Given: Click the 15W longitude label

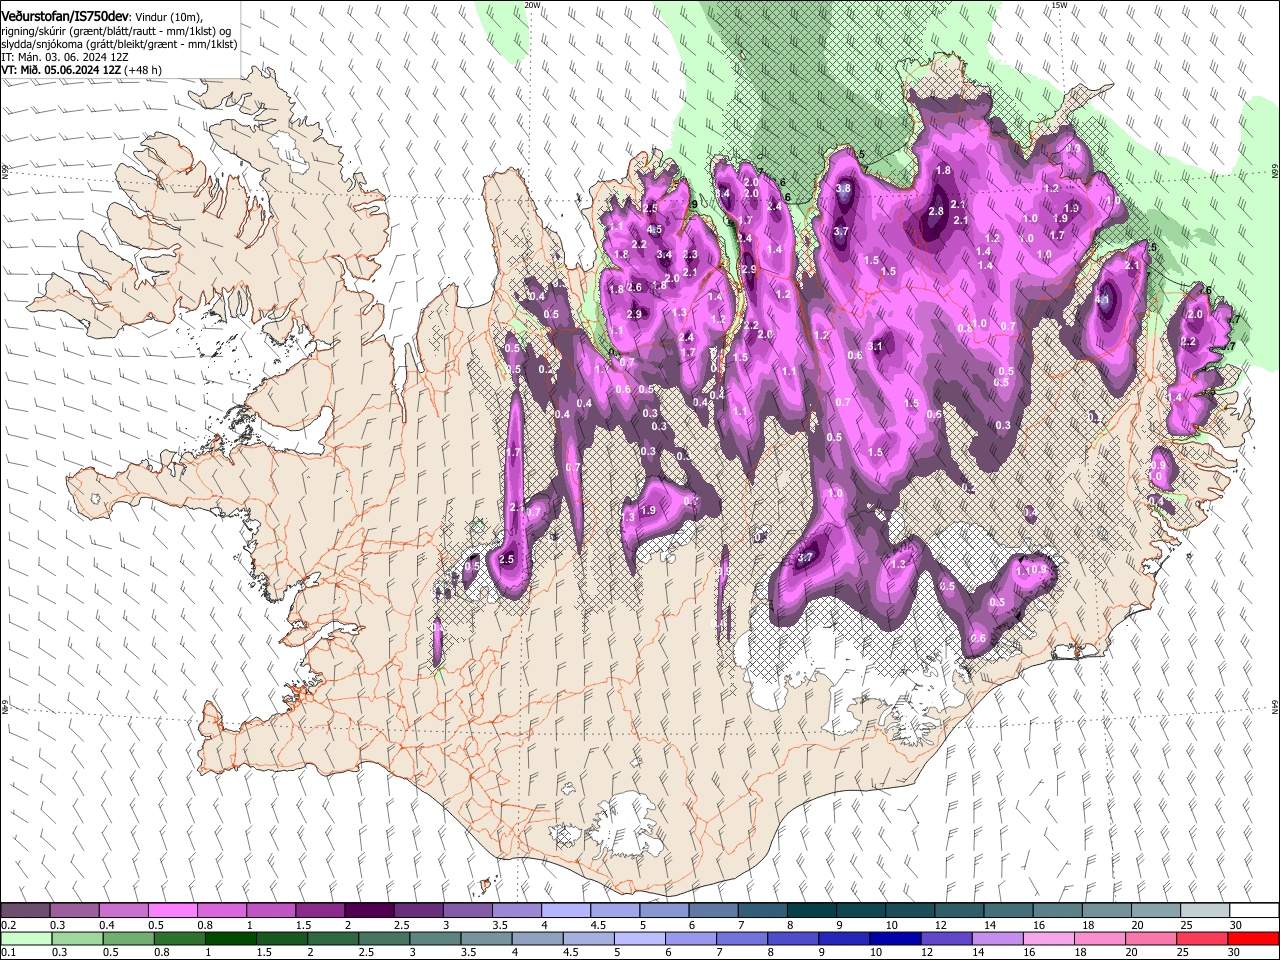Looking at the screenshot, I should coord(1059,5).
